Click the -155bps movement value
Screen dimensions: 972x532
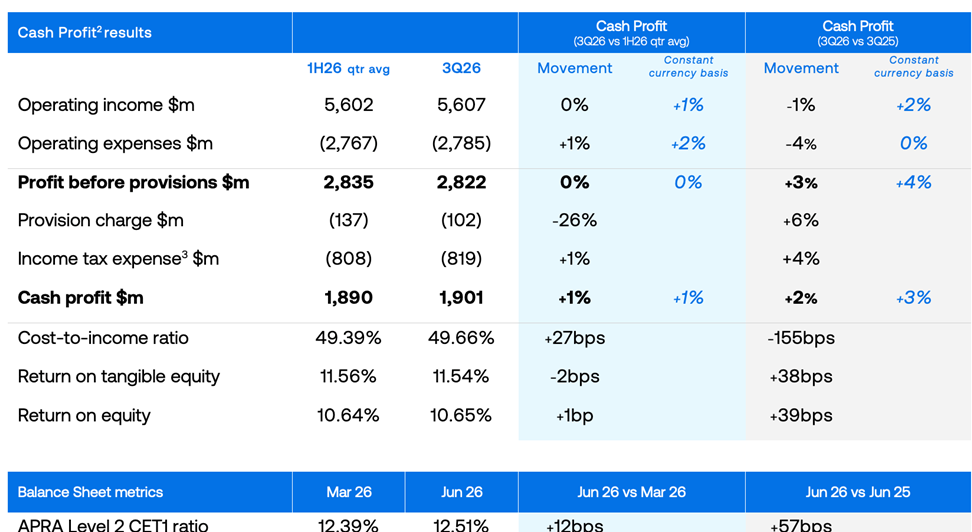[x=801, y=339]
